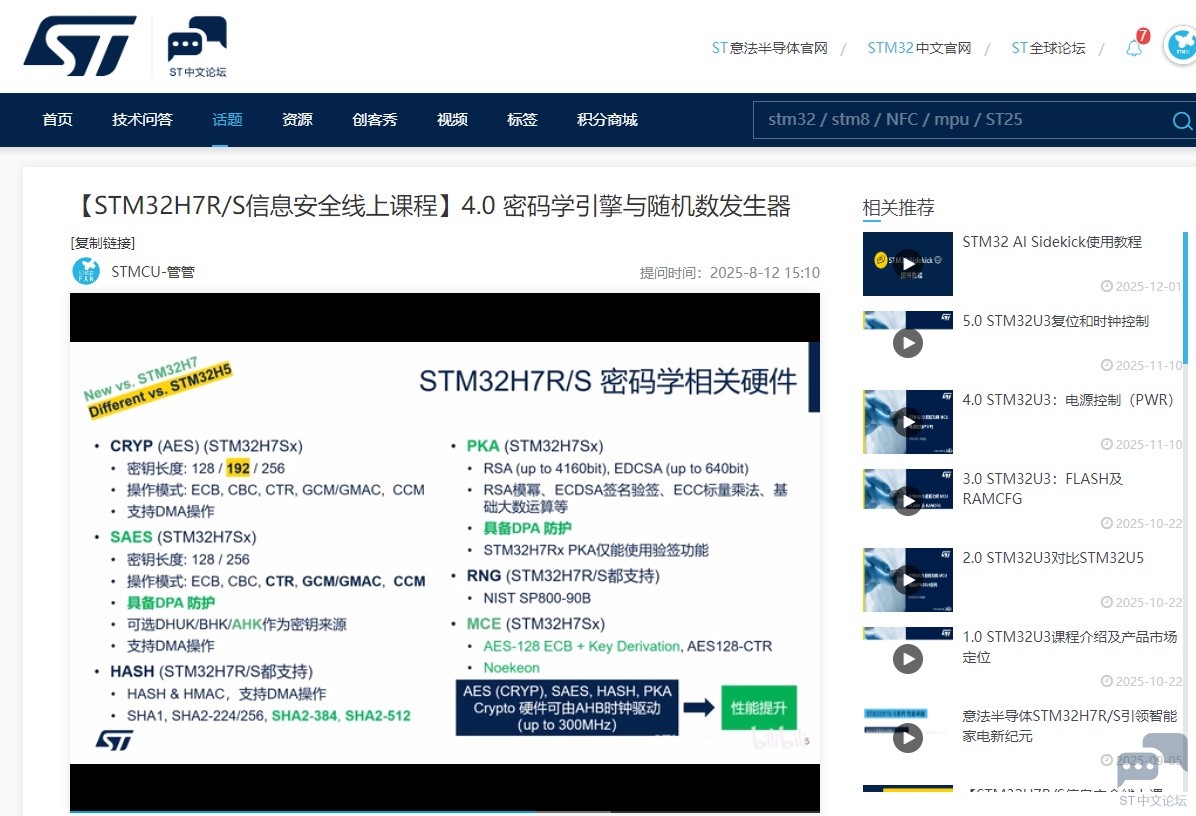Click the sidebar blue scrollbar
Screen dimensions: 1196x816
(x=1185, y=300)
